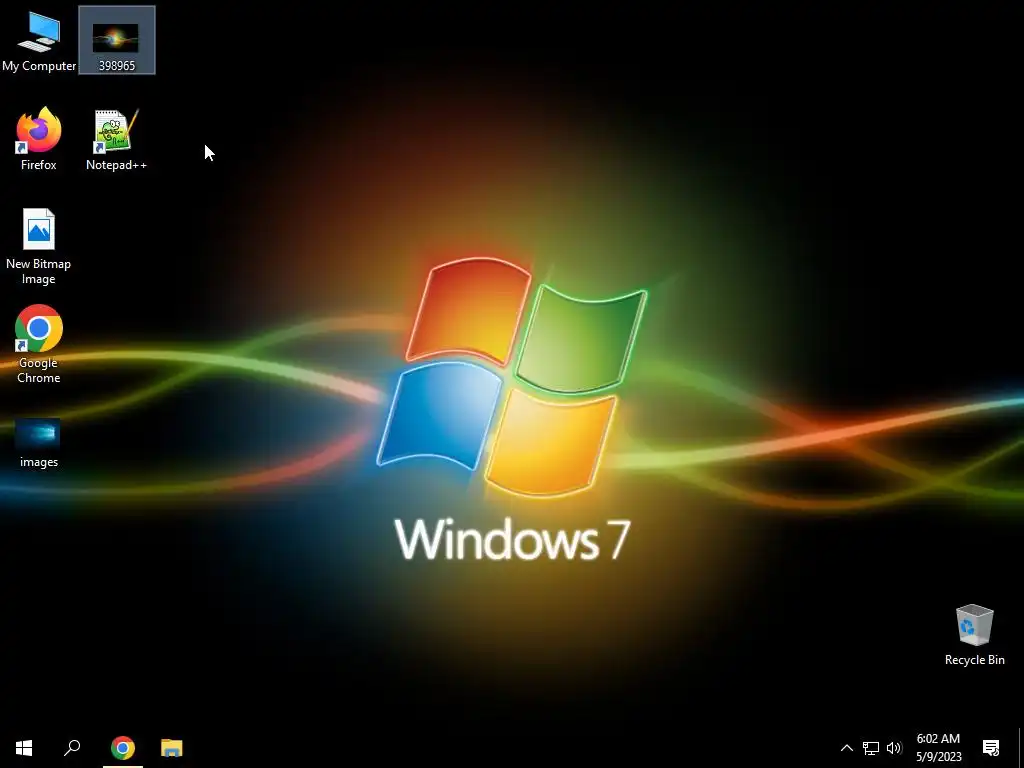
Task: Open the Windows Start menu
Action: pos(24,748)
